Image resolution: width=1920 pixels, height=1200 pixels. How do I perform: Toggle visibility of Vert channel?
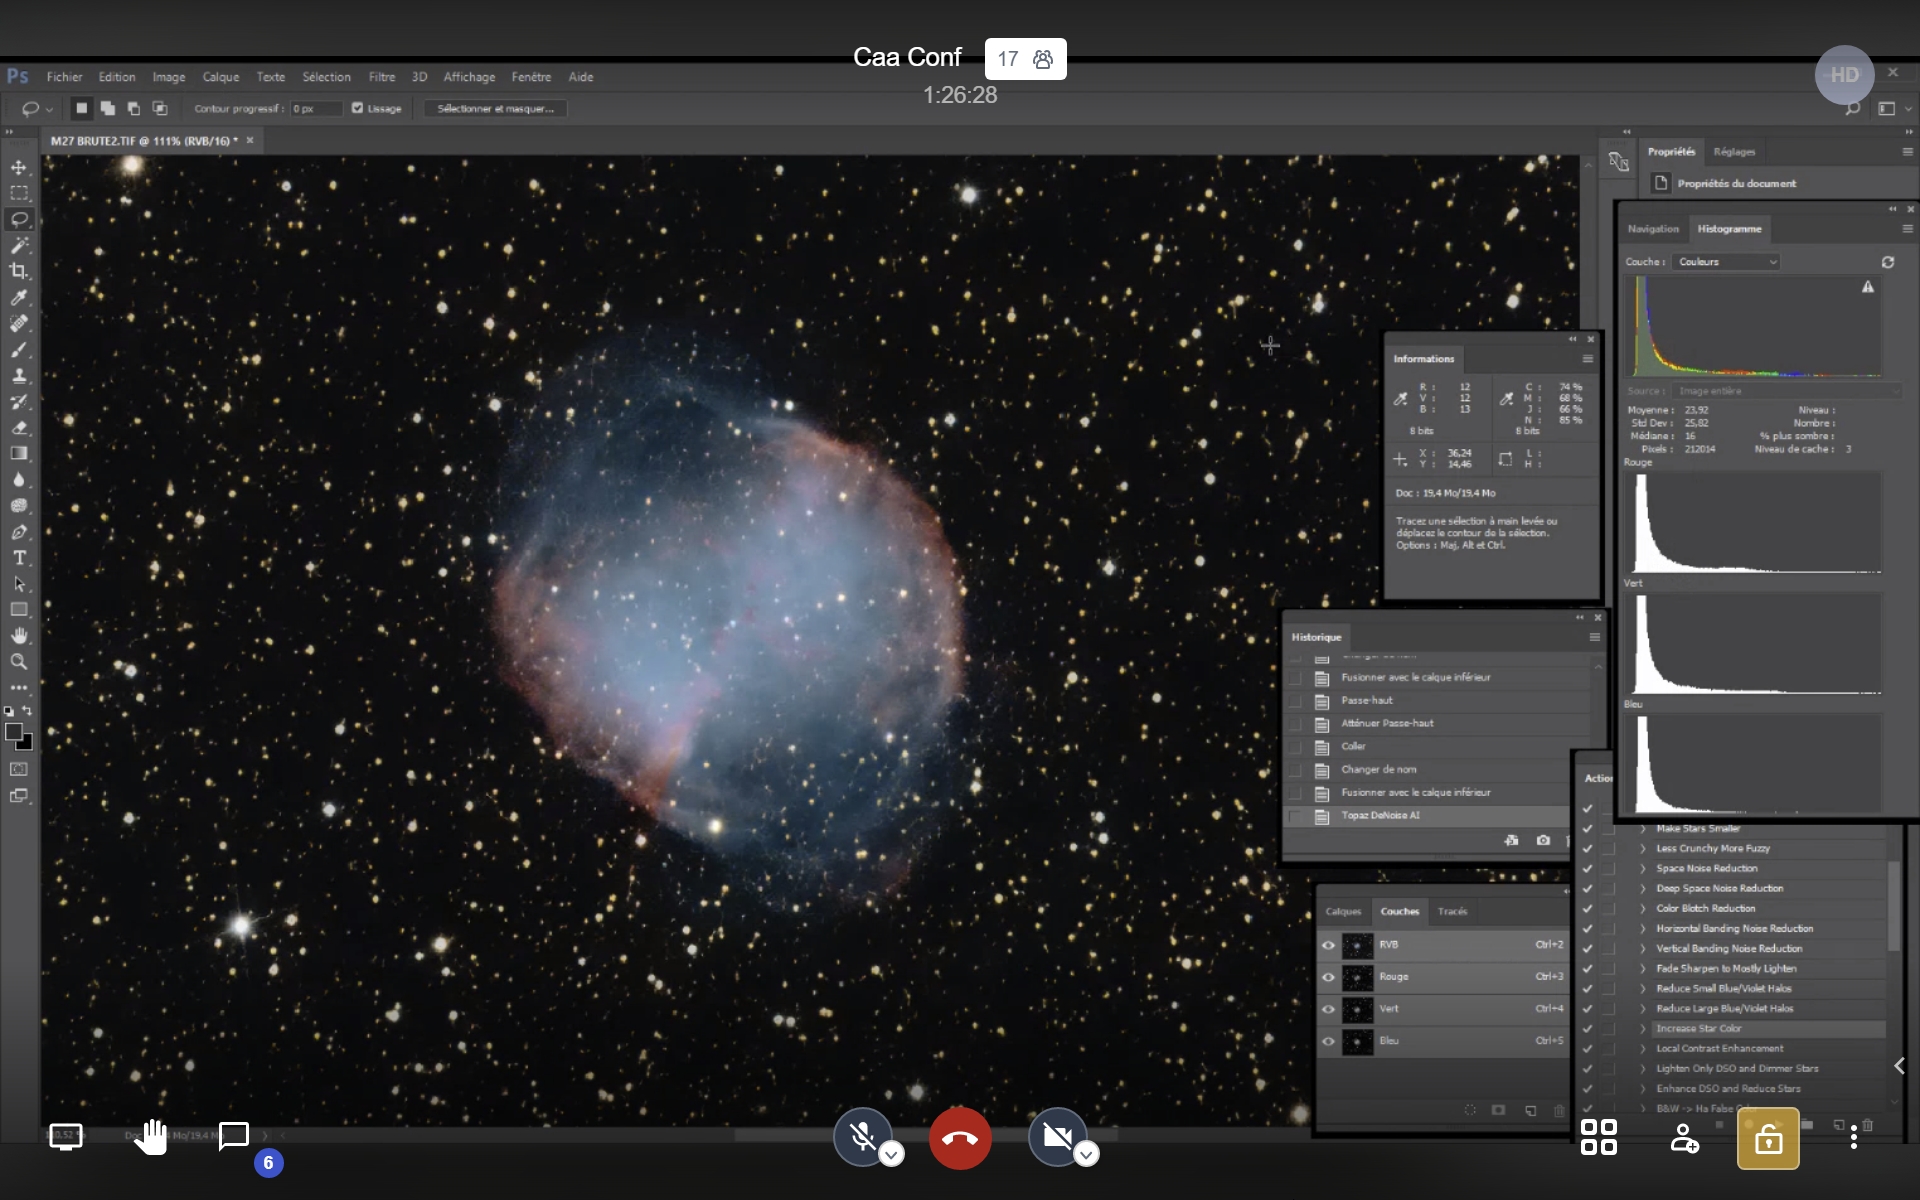(1328, 1009)
